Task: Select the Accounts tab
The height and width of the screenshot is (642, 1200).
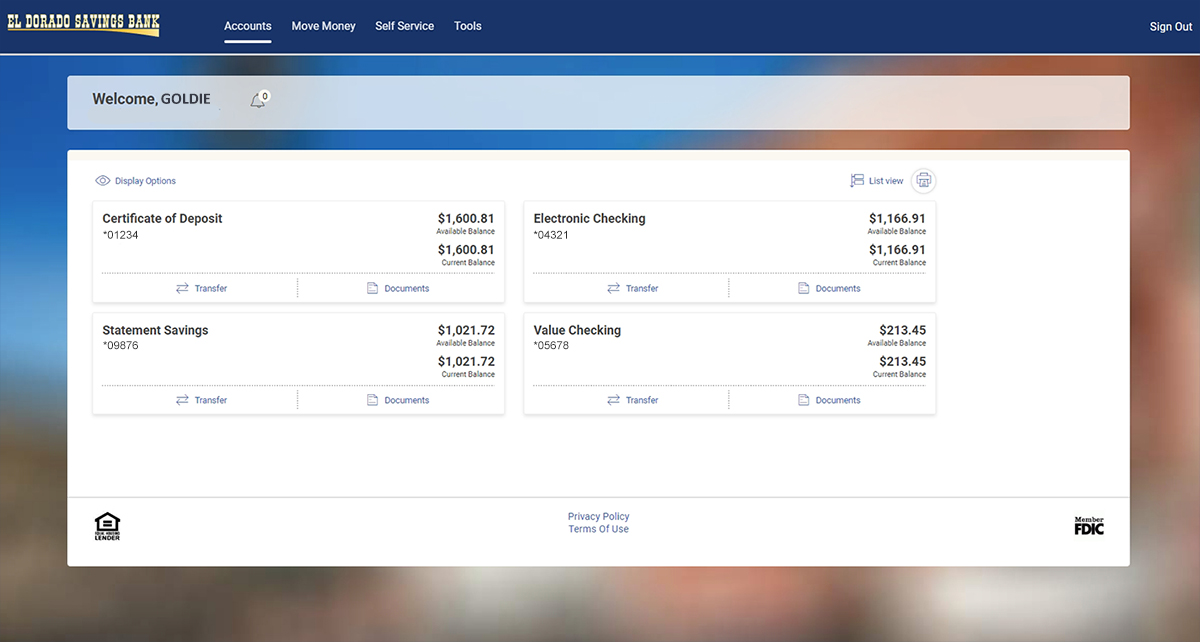Action: [x=248, y=26]
